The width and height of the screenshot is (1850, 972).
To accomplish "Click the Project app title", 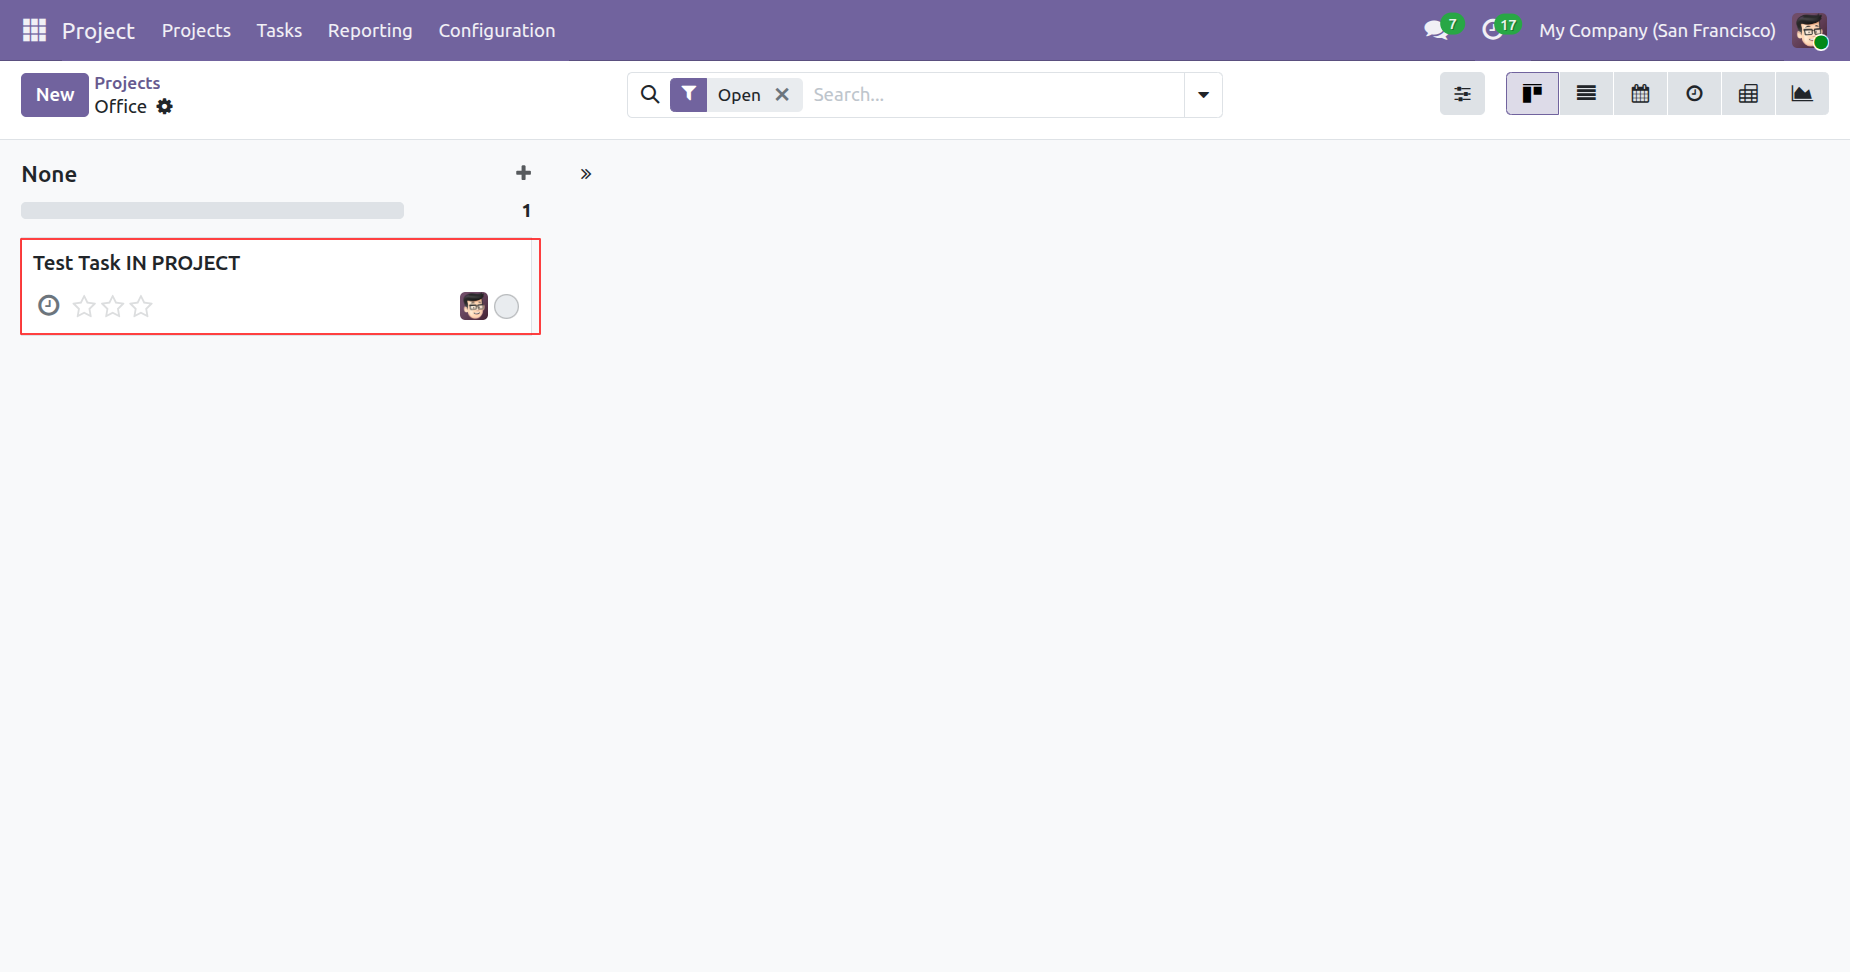I will point(98,30).
